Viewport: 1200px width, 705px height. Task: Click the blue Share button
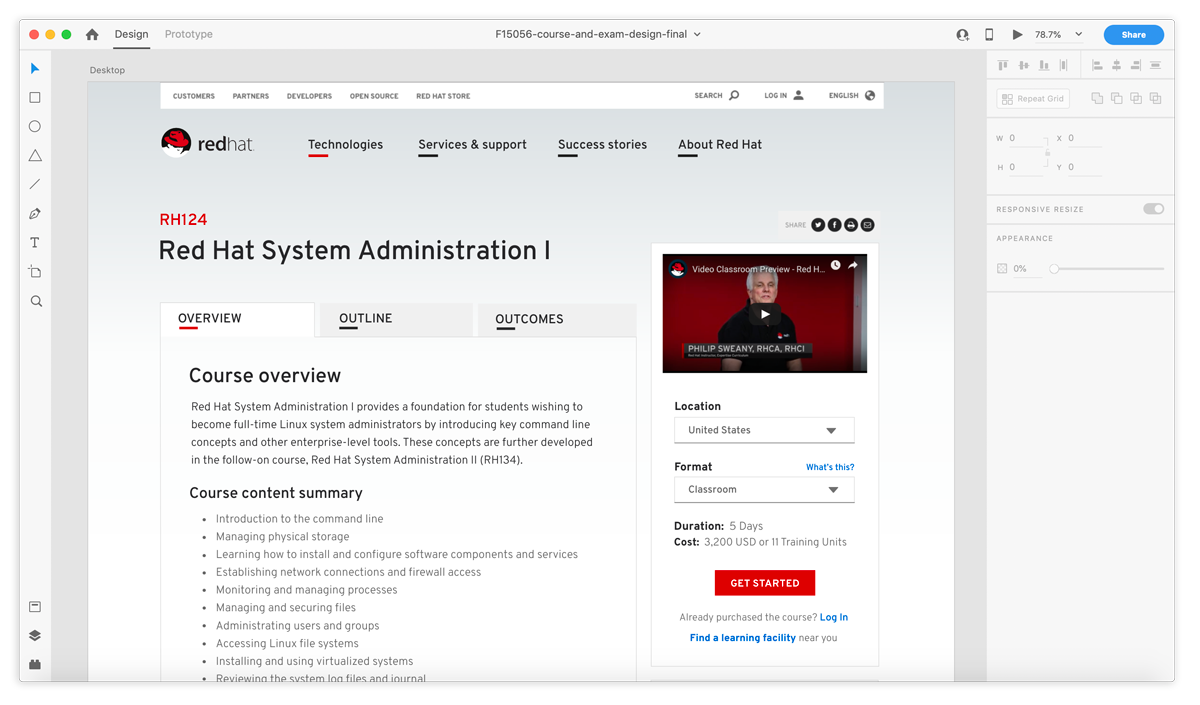(1134, 35)
